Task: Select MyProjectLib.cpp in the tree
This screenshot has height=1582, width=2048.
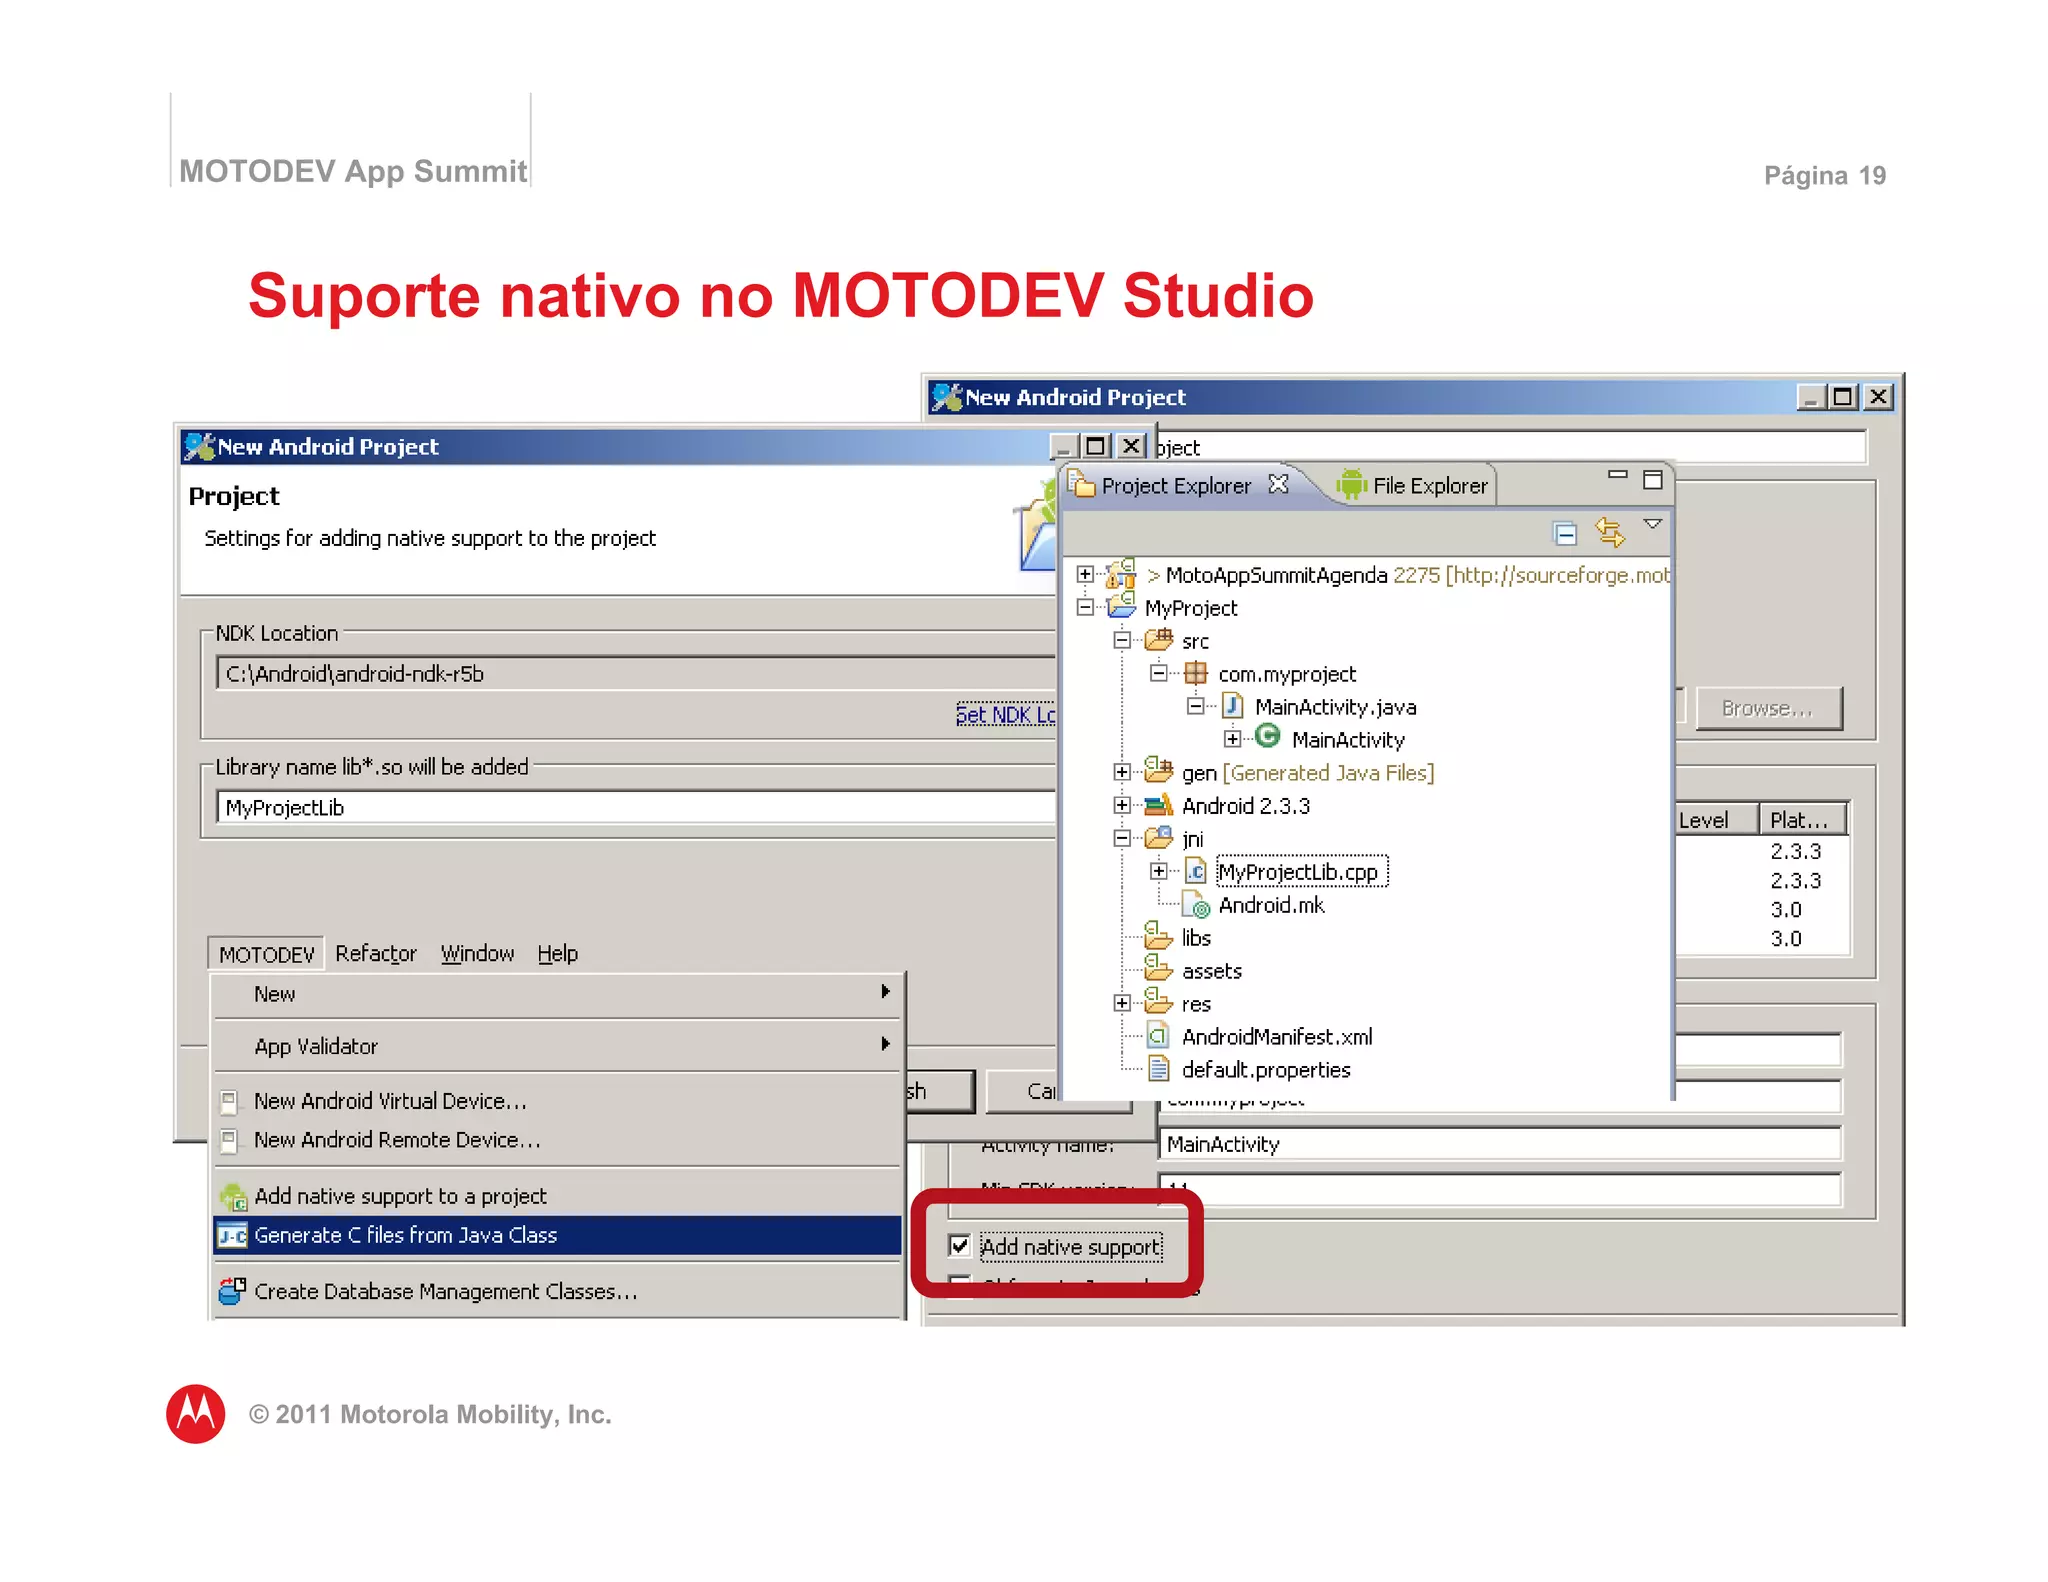Action: 1301,872
